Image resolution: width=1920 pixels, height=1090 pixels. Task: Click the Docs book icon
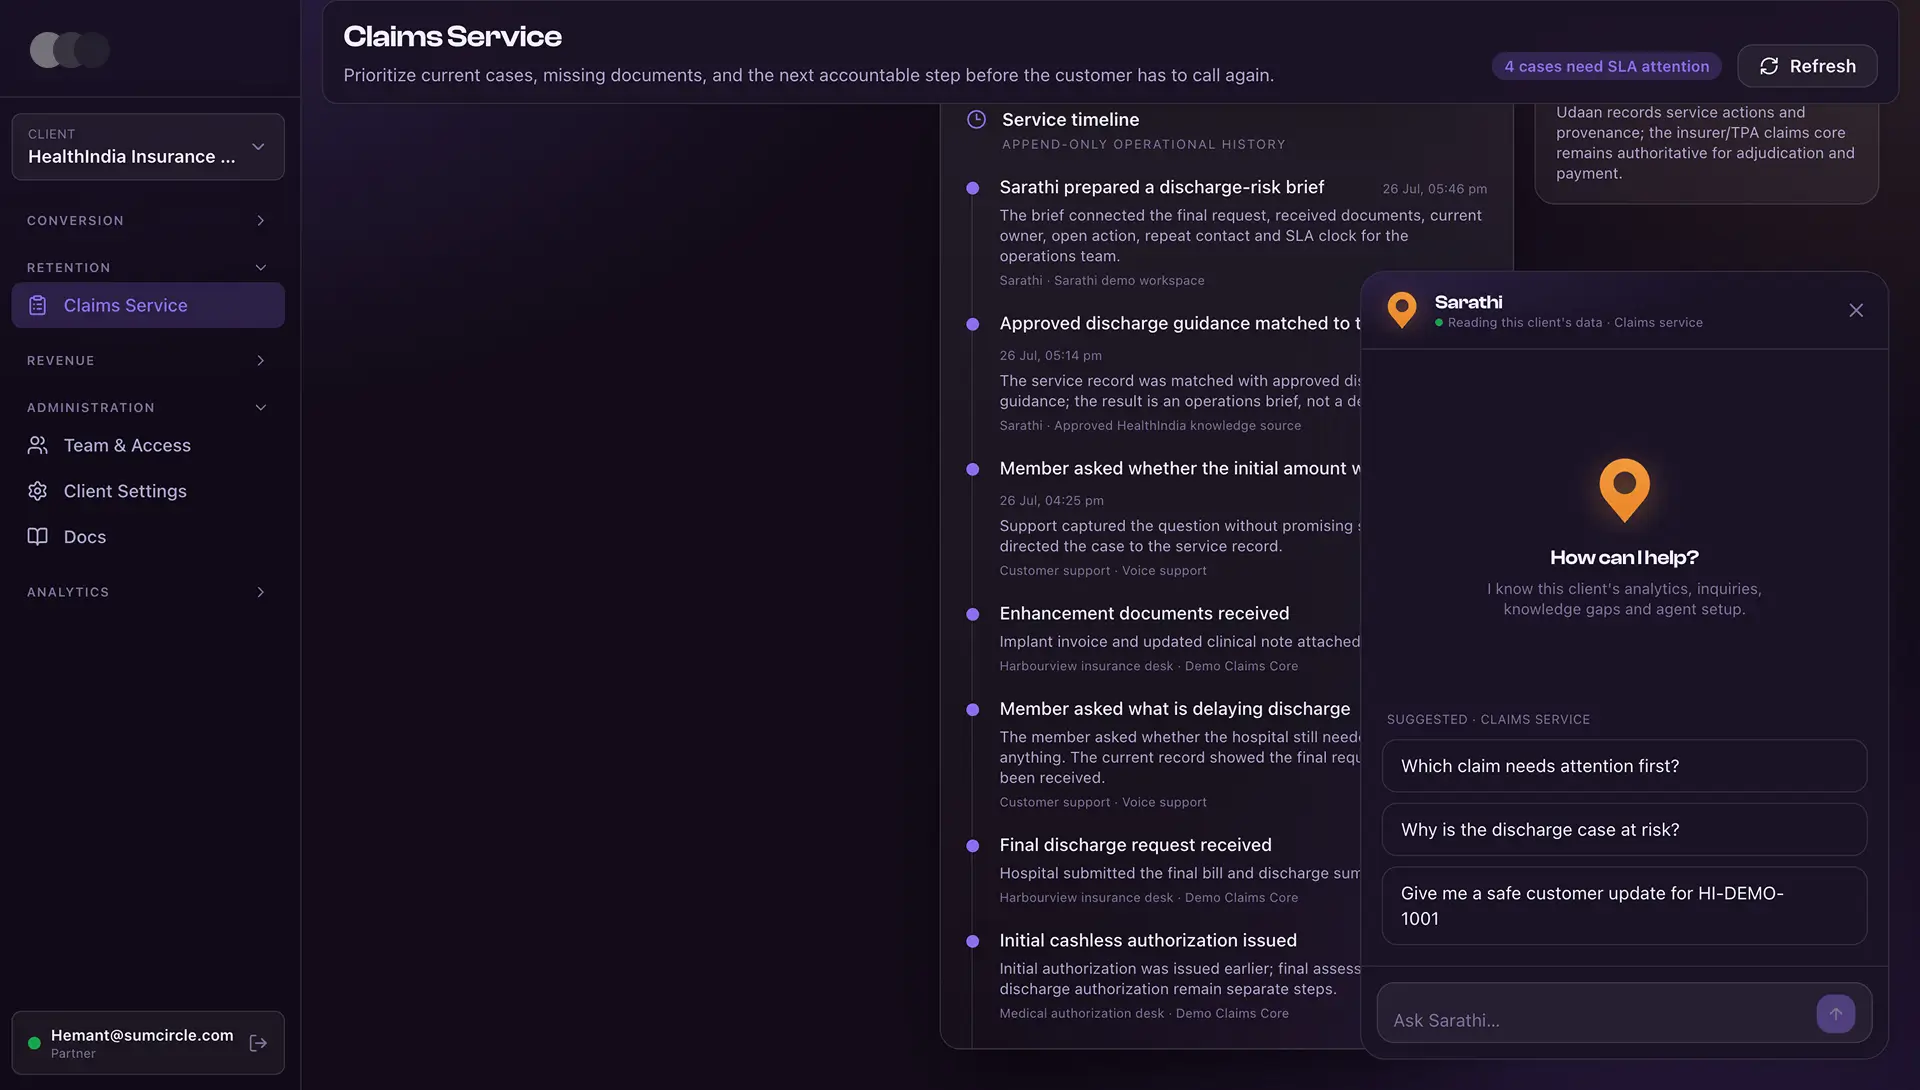38,537
